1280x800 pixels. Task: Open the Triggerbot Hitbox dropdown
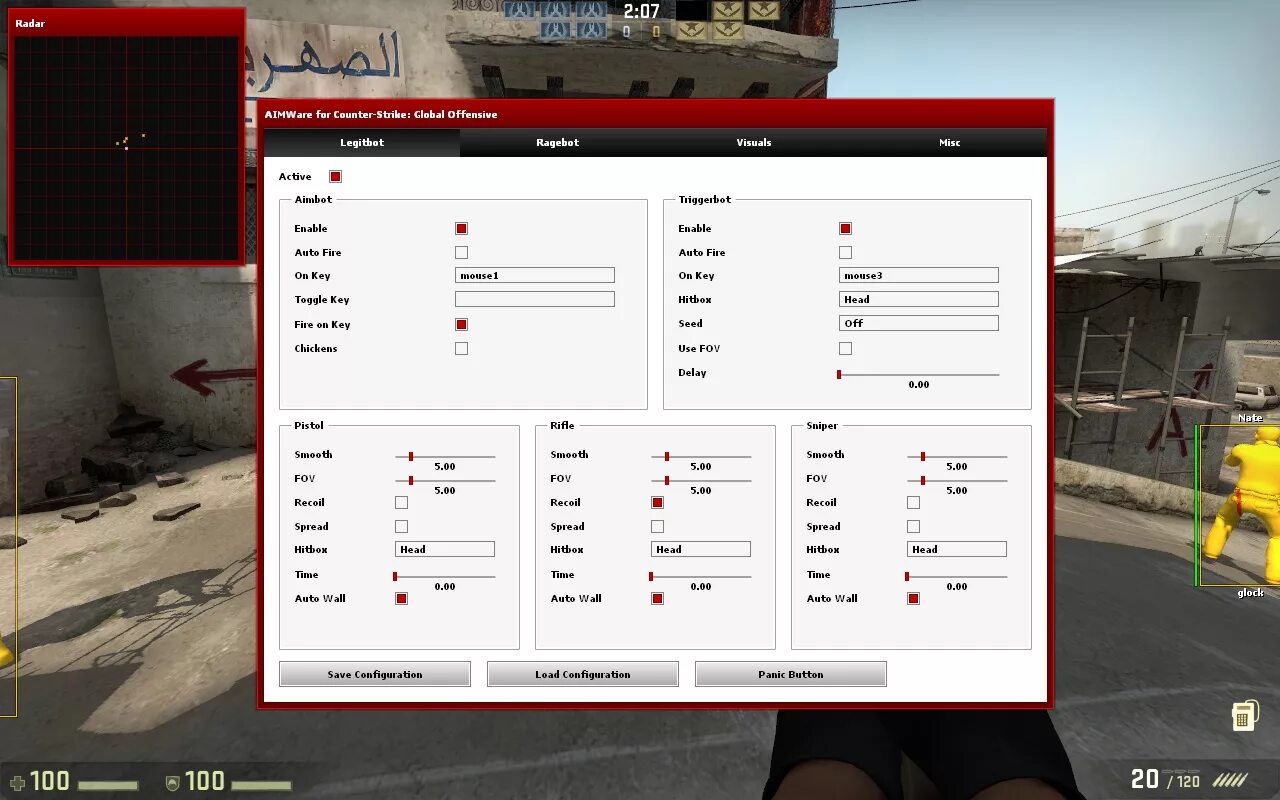[x=919, y=299]
